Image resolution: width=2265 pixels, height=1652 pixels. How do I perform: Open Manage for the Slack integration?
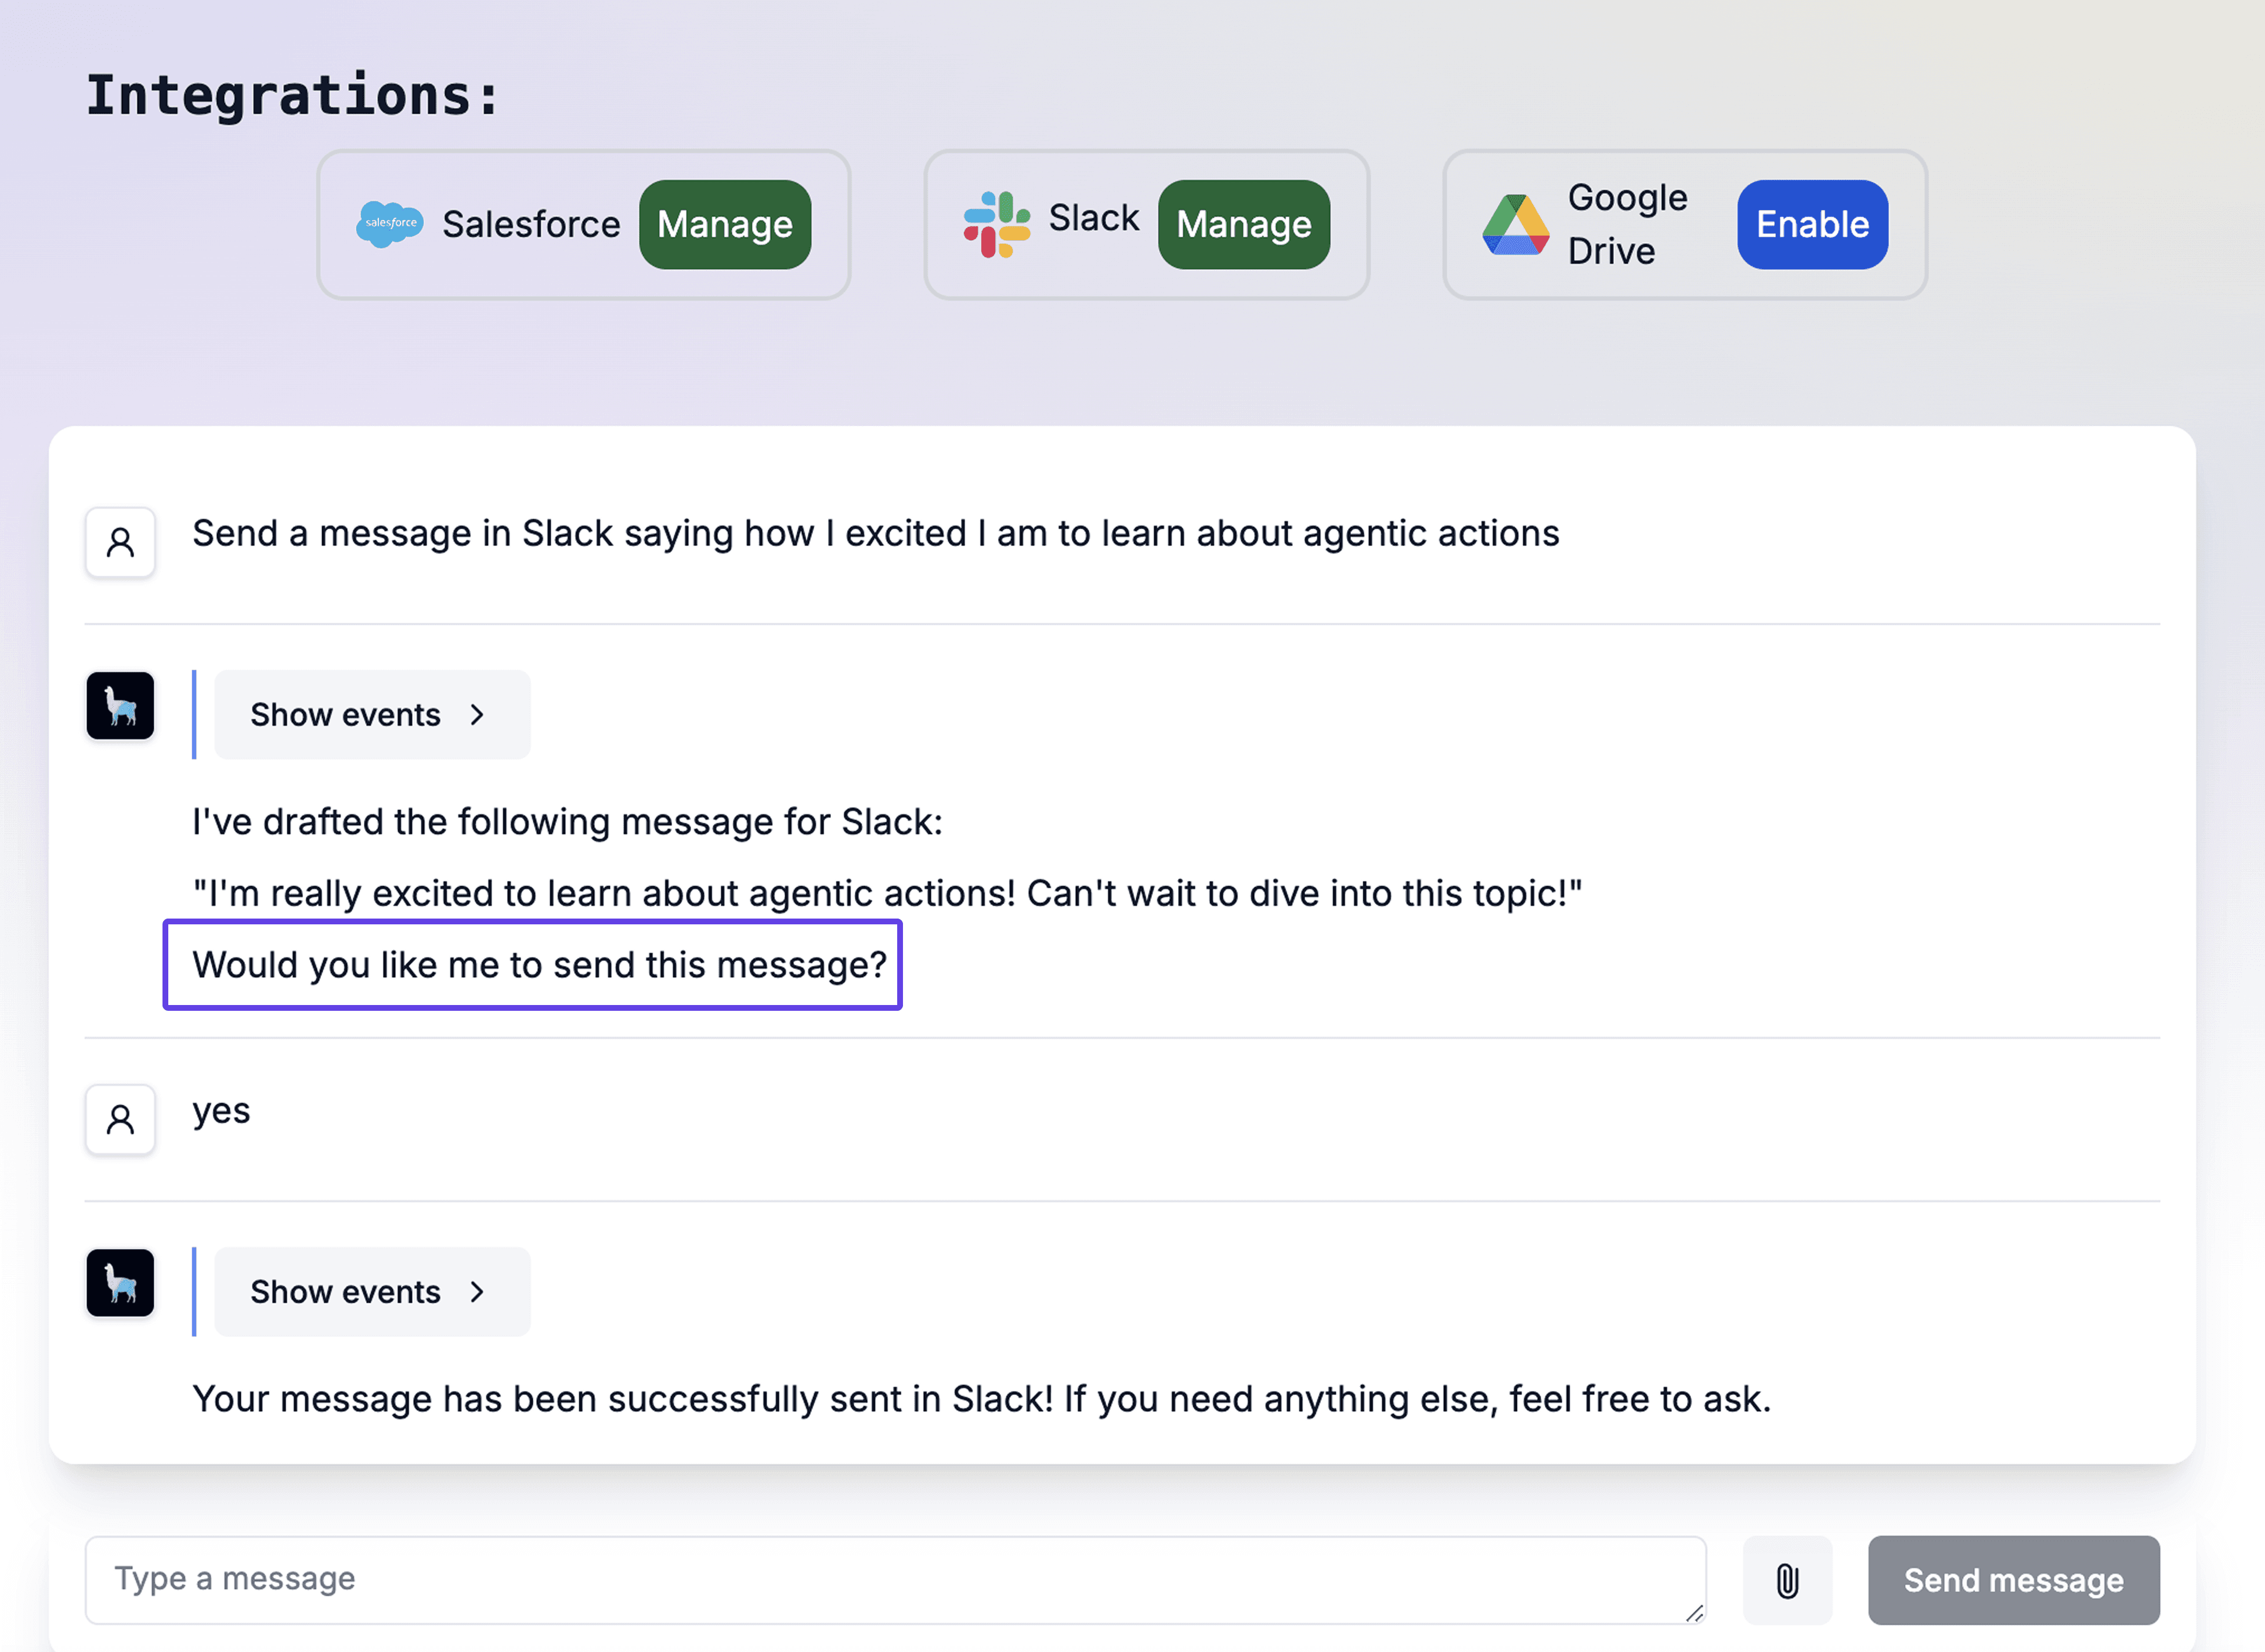pyautogui.click(x=1243, y=225)
